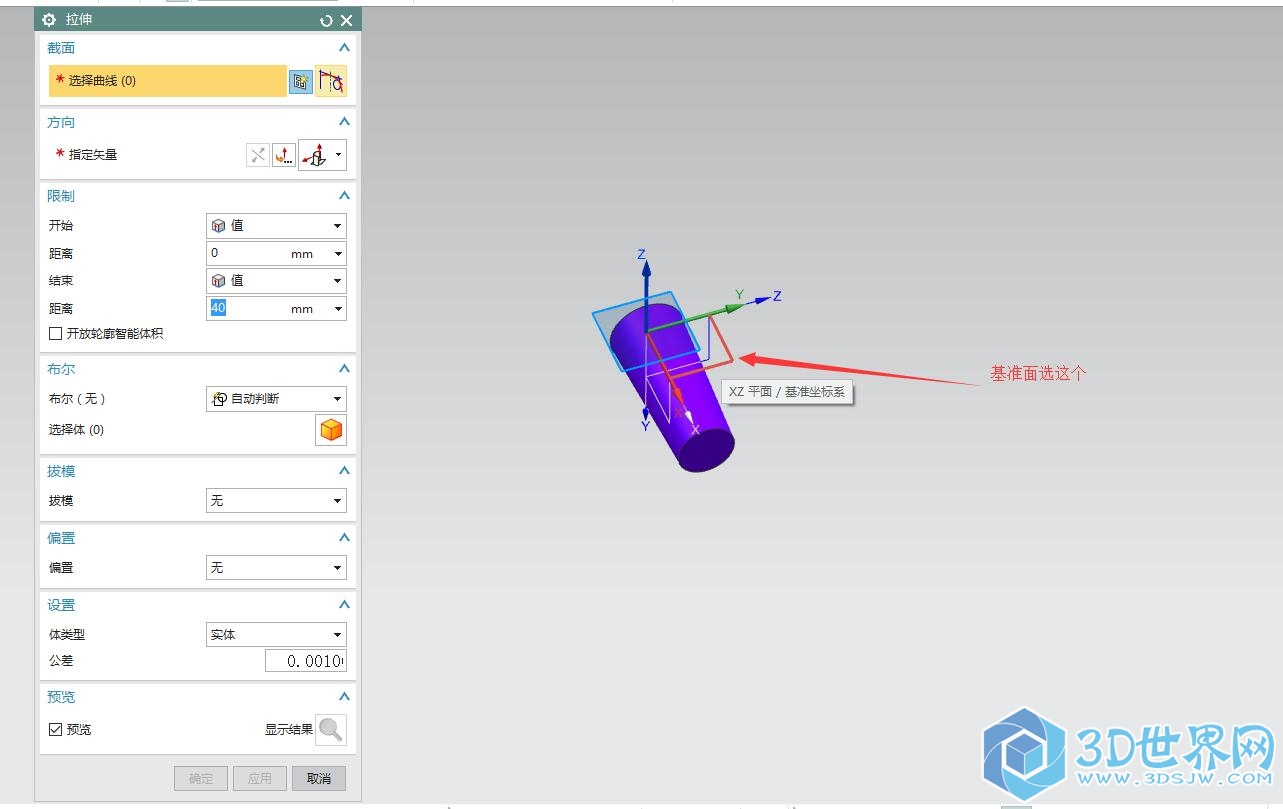Click the 确定 button
The height and width of the screenshot is (809, 1283).
tap(201, 778)
